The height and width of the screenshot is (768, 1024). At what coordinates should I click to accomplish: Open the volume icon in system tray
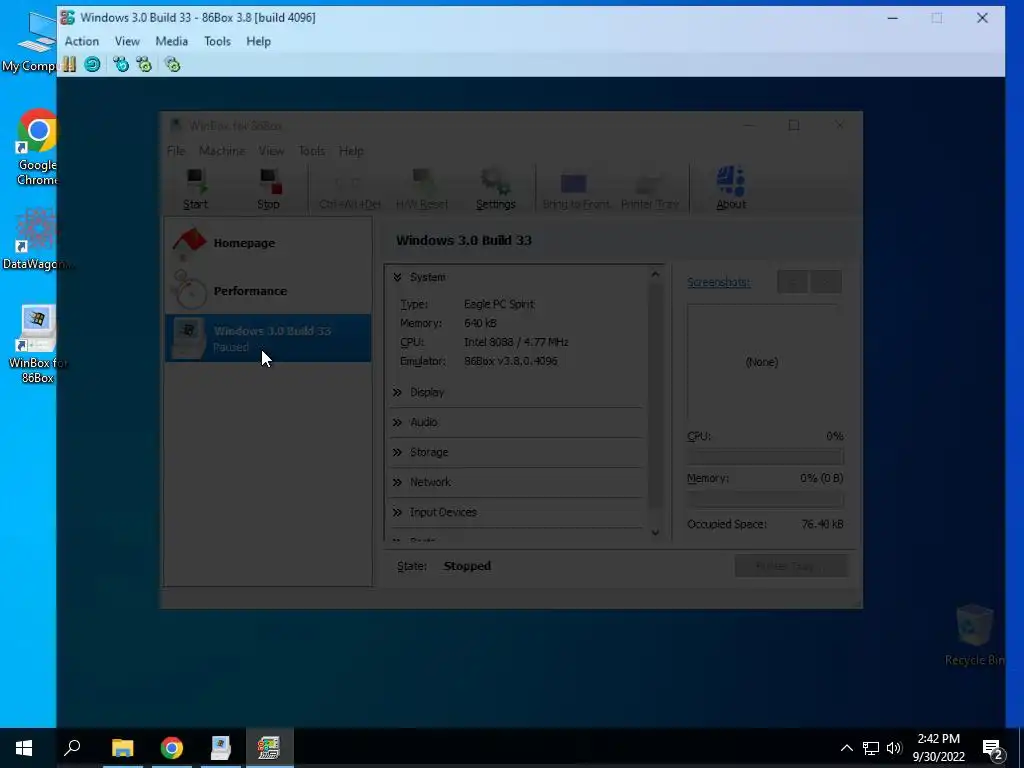point(894,748)
